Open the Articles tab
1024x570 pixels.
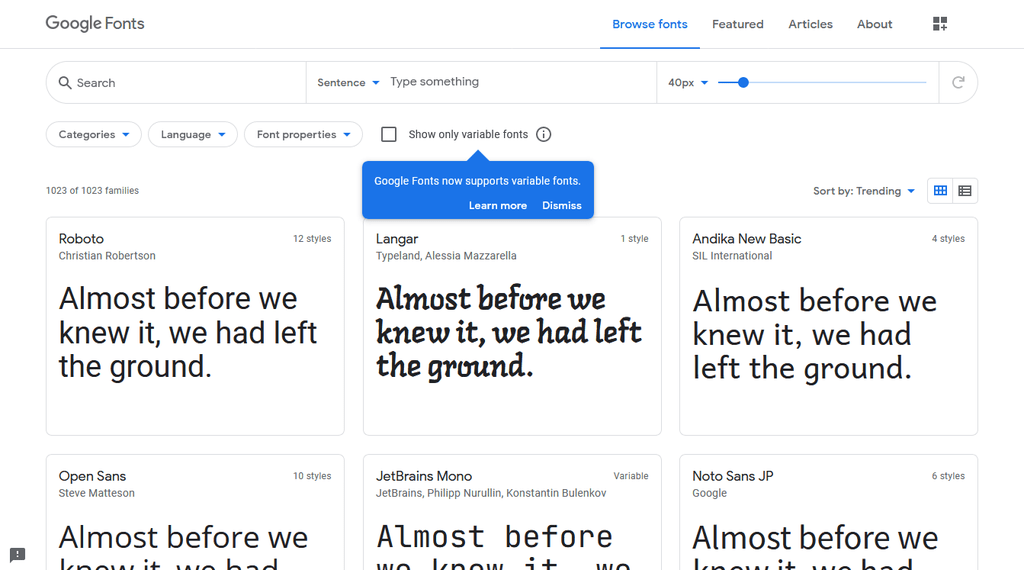click(810, 24)
